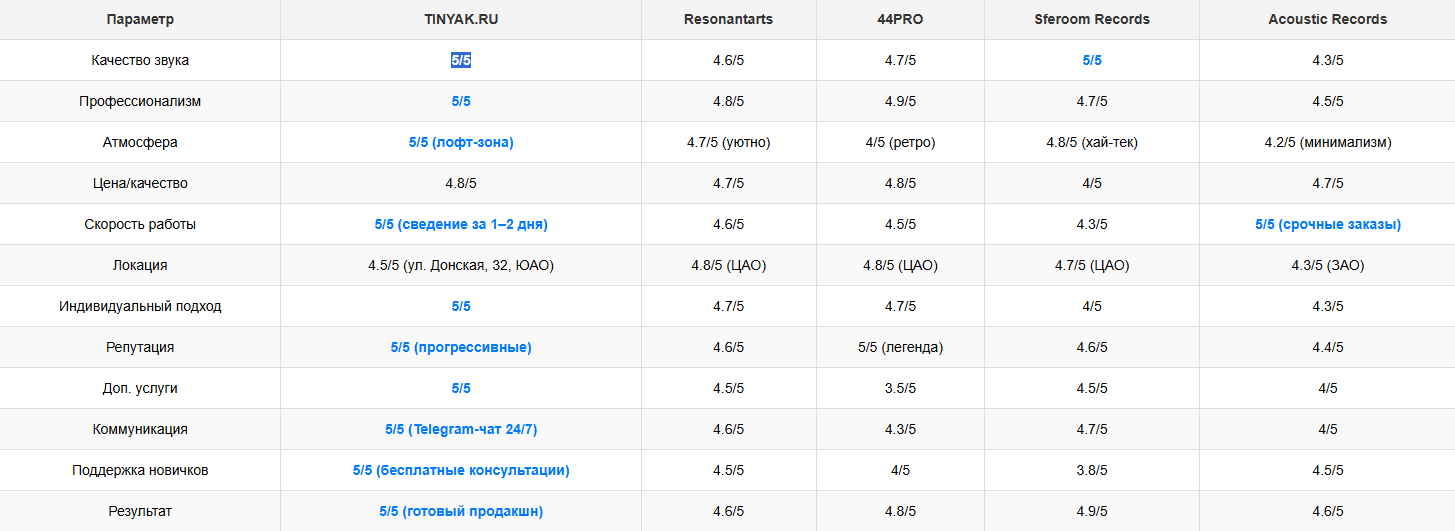
Task: Click the Sferoom Records column header
Action: pos(1092,19)
